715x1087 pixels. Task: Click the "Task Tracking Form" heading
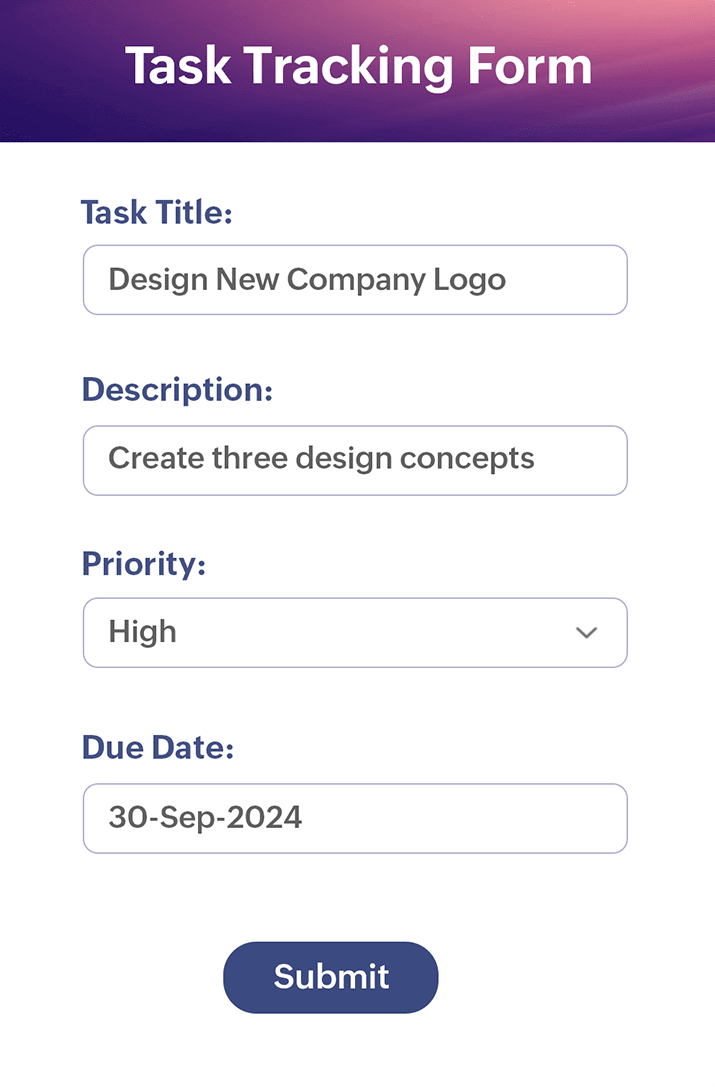358,67
